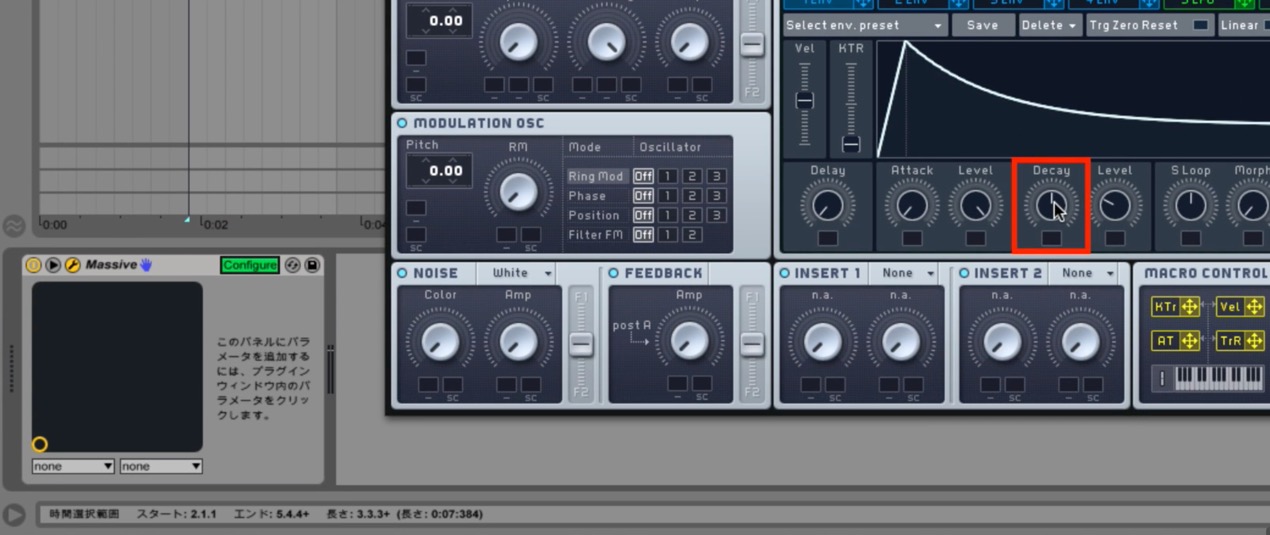
Task: Open the 'Select env. preset' dropdown
Action: (865, 25)
